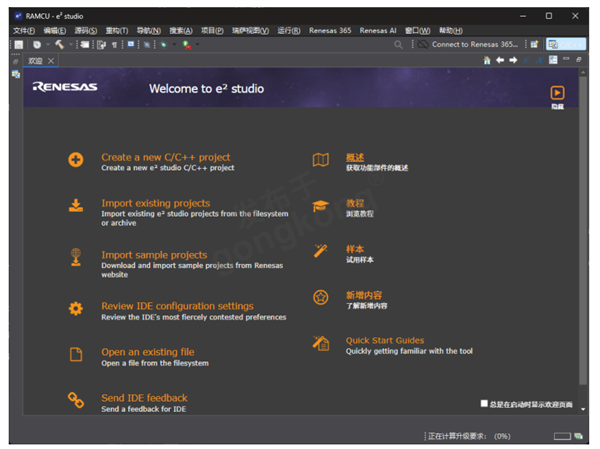Viewport: 600px width, 449px height.
Task: Click the orange plus circle icon
Action: point(76,160)
